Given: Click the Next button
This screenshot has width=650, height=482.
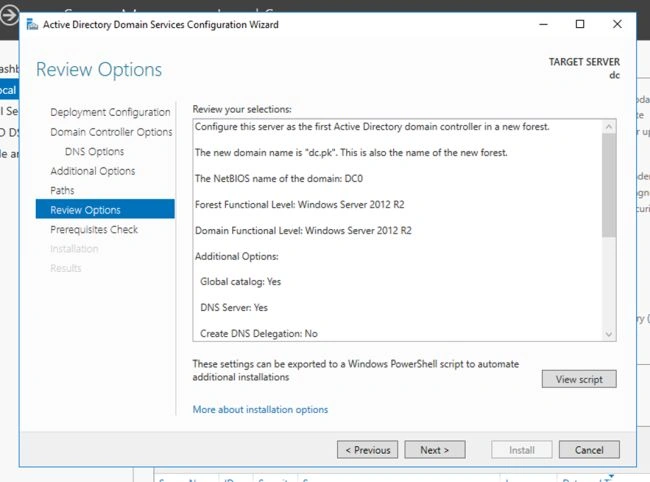Looking at the screenshot, I should [x=434, y=450].
